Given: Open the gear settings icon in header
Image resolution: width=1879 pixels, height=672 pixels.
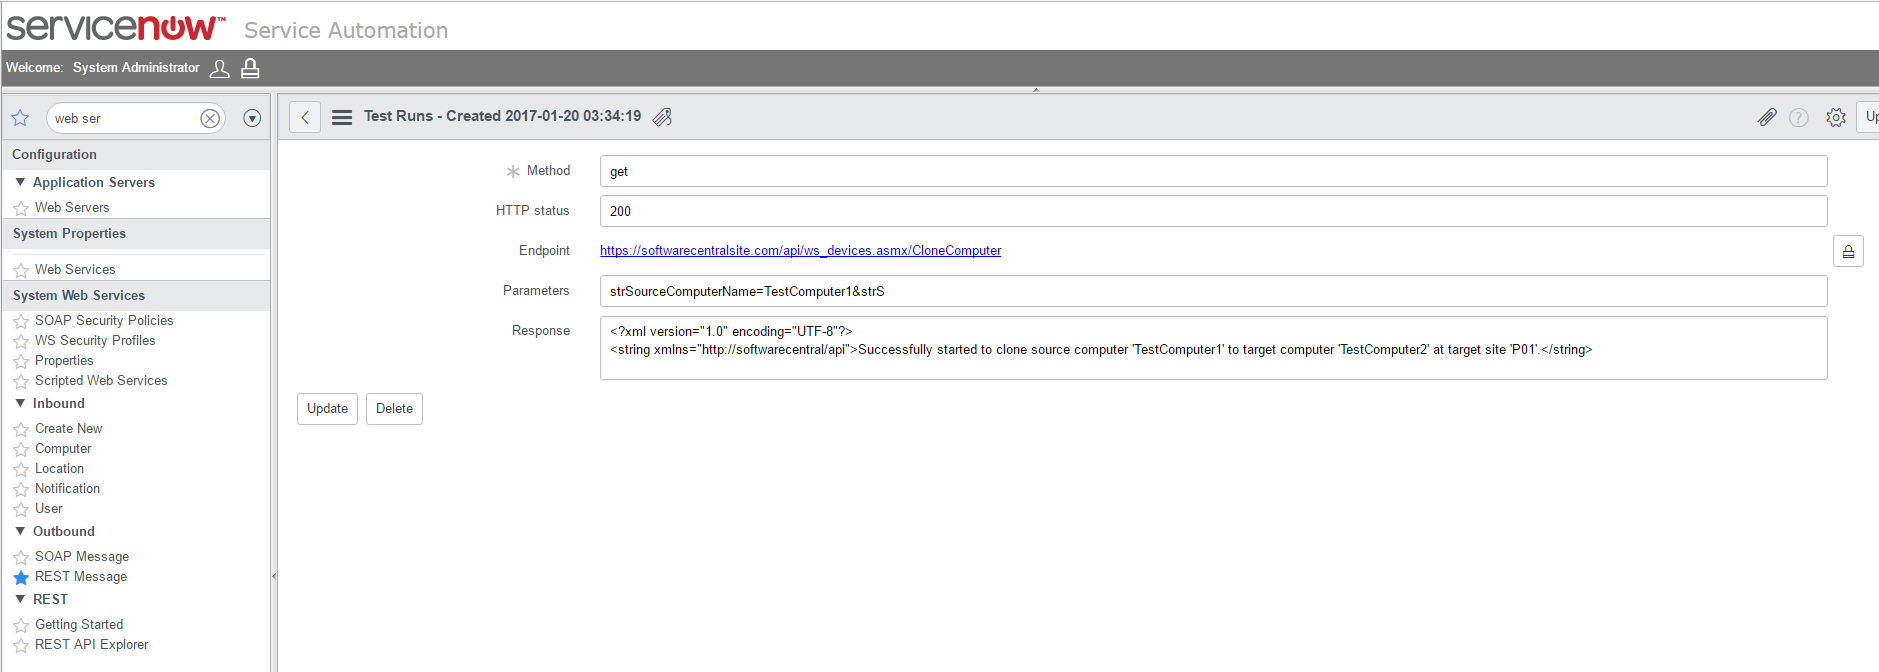Looking at the screenshot, I should click(1836, 117).
